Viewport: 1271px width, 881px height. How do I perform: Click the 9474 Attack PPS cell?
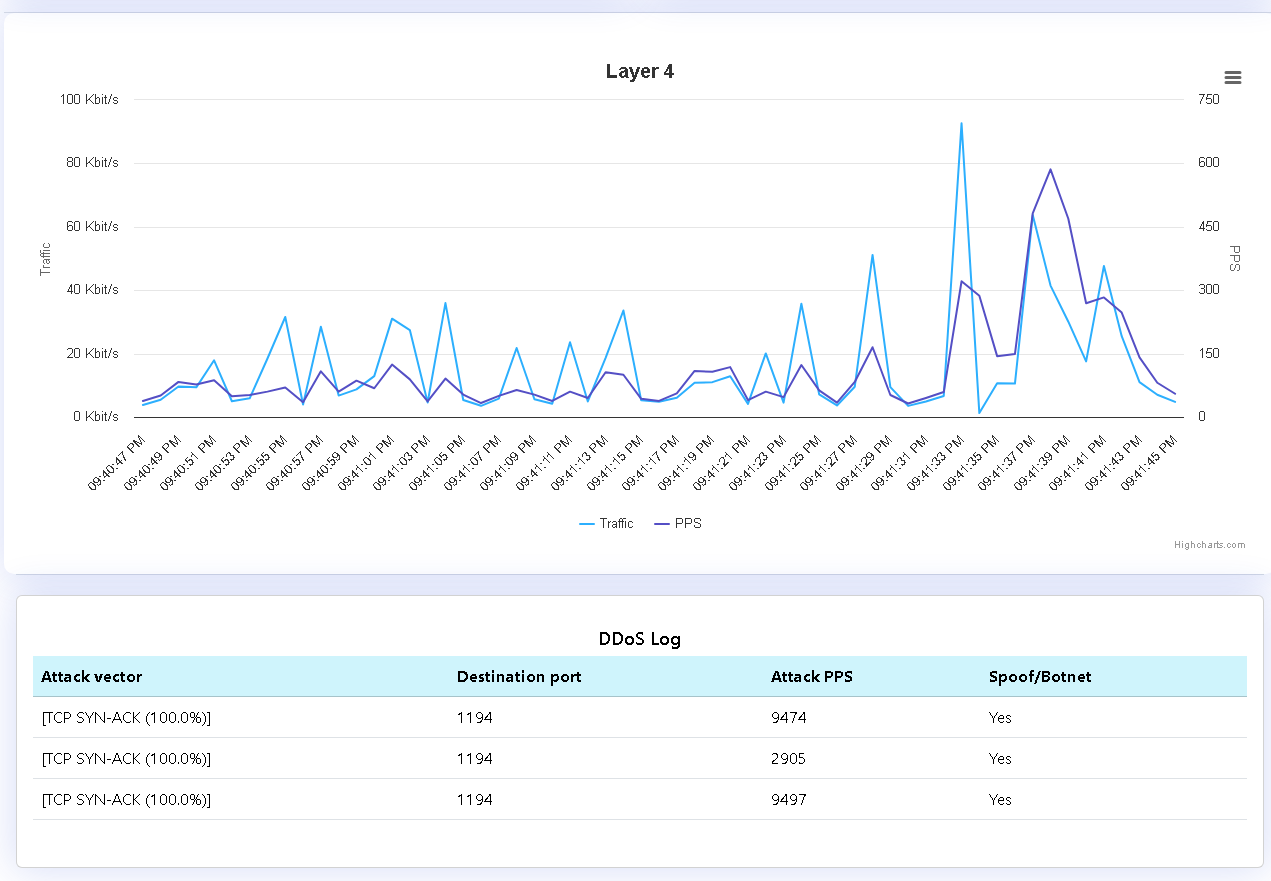pos(788,718)
